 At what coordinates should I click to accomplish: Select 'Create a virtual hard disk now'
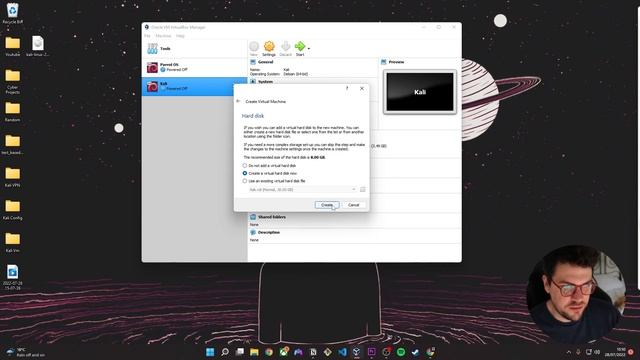pos(270,173)
